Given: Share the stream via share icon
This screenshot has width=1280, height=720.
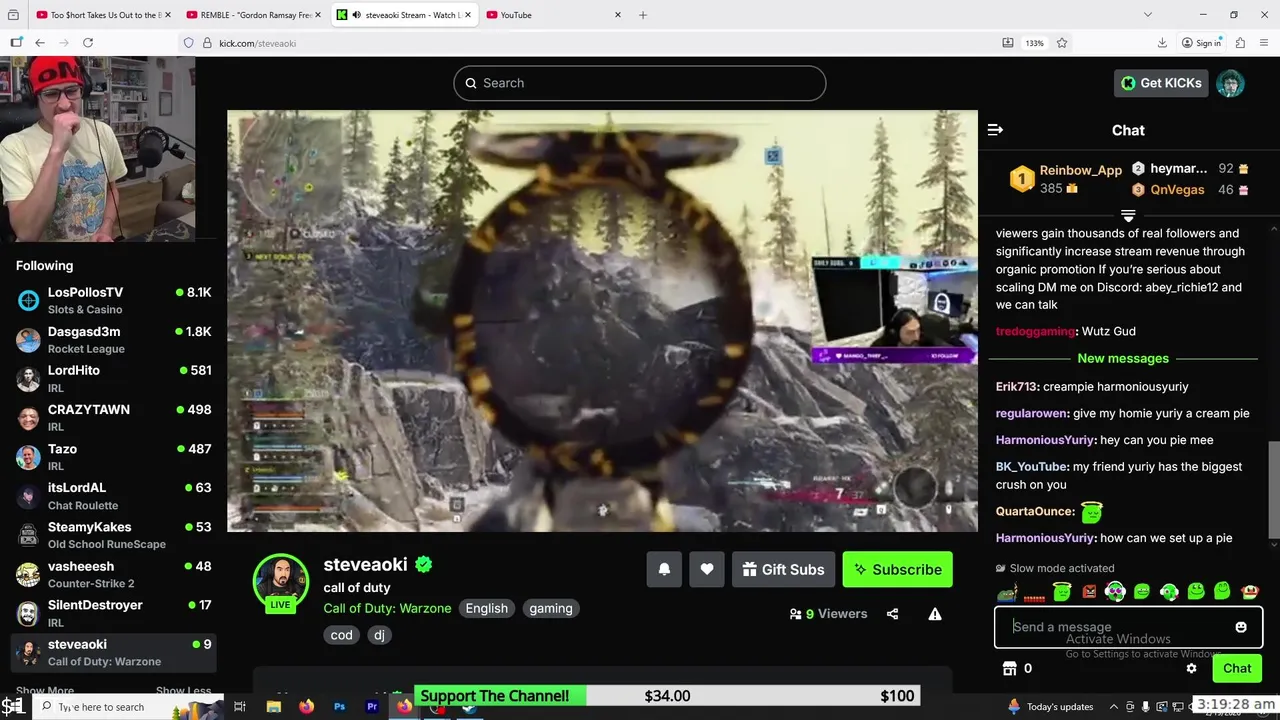Looking at the screenshot, I should 892,614.
